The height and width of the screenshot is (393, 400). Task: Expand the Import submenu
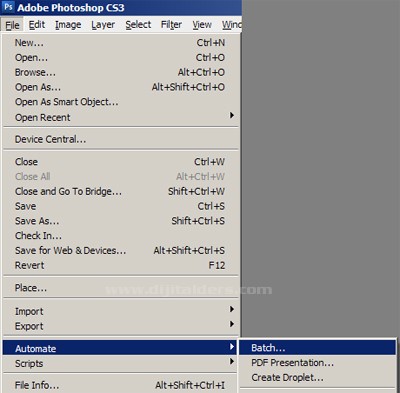[x=120, y=311]
